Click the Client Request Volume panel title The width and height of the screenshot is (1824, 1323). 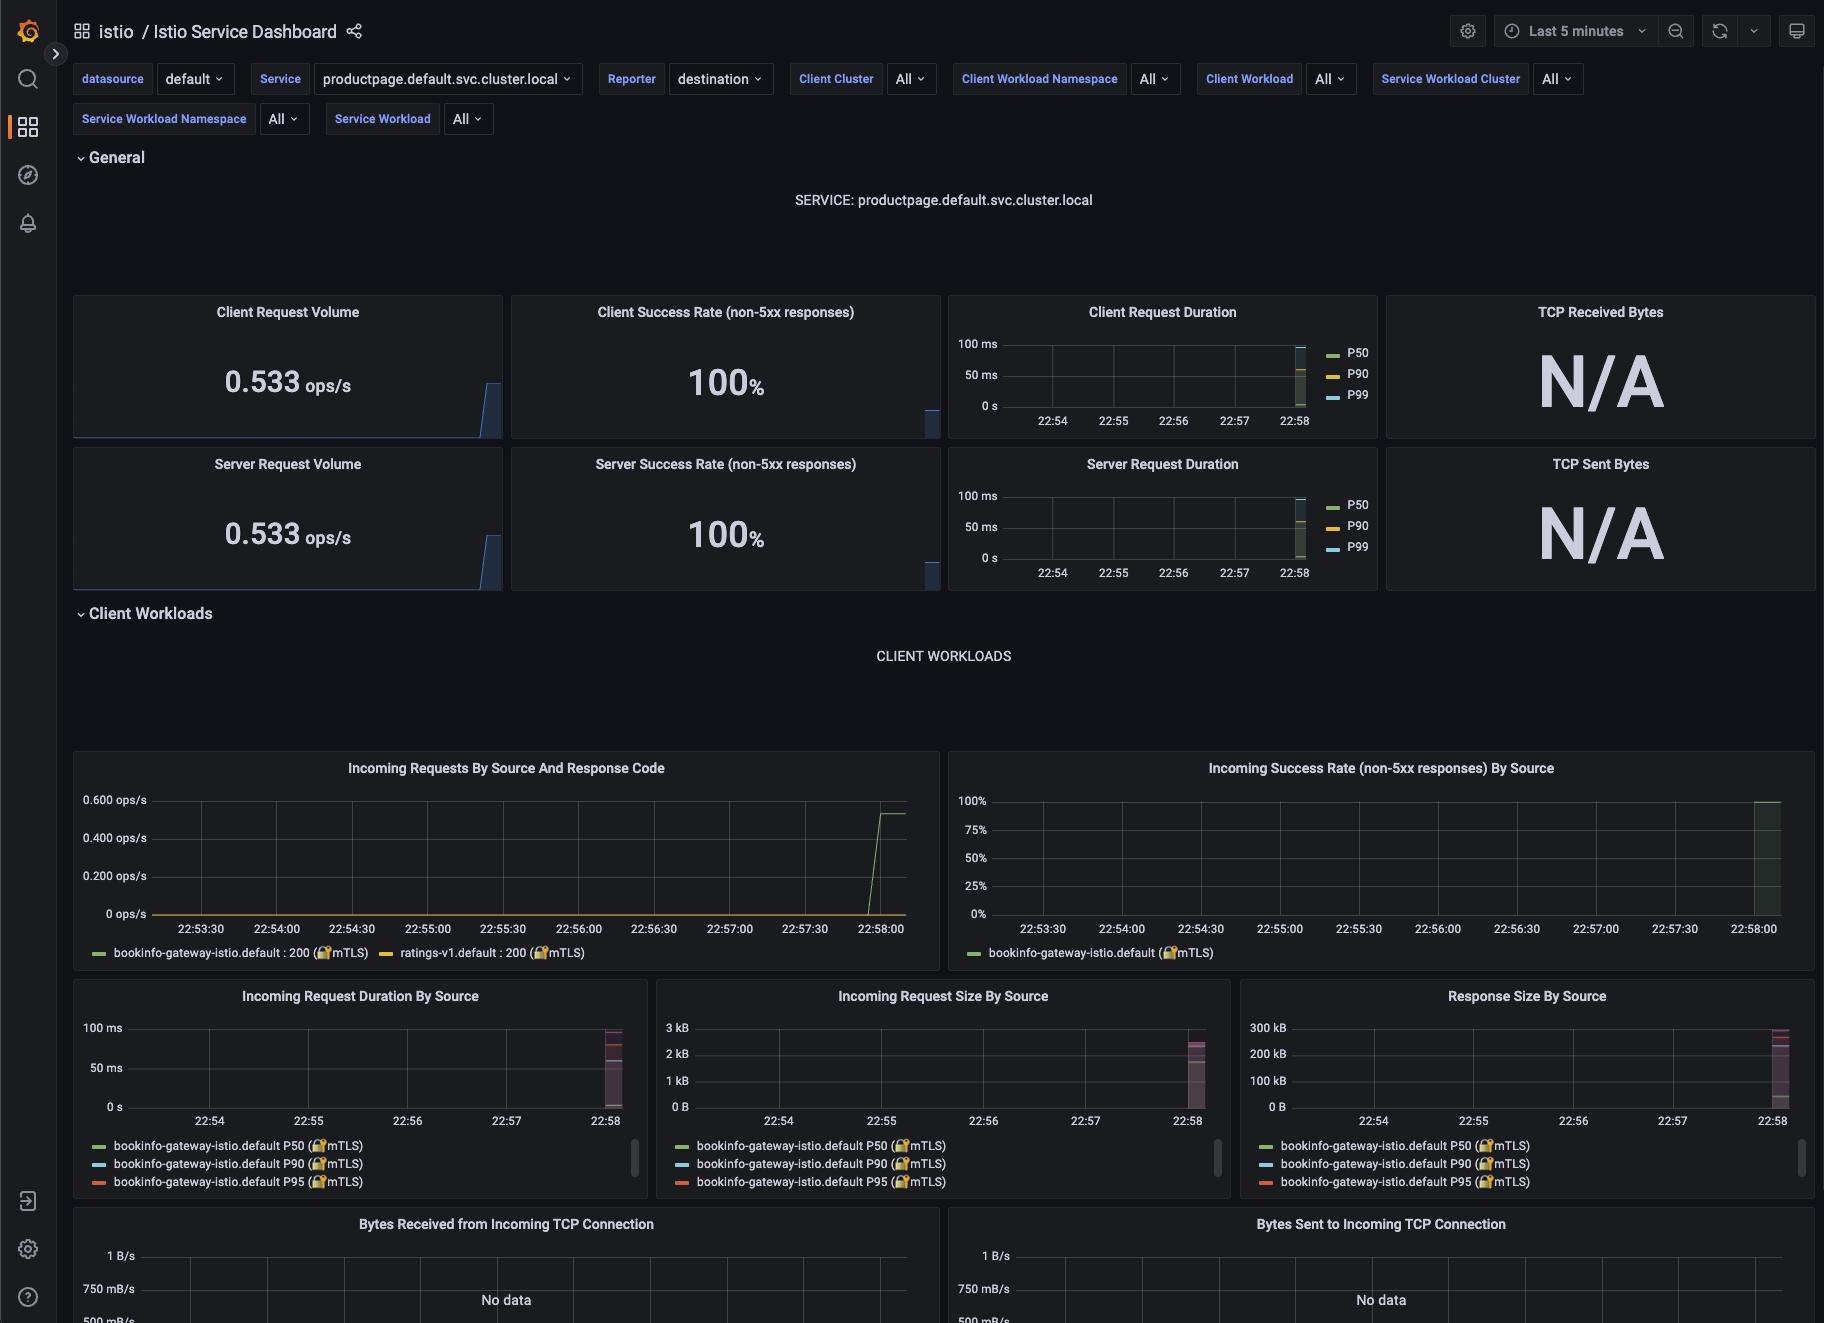[288, 312]
